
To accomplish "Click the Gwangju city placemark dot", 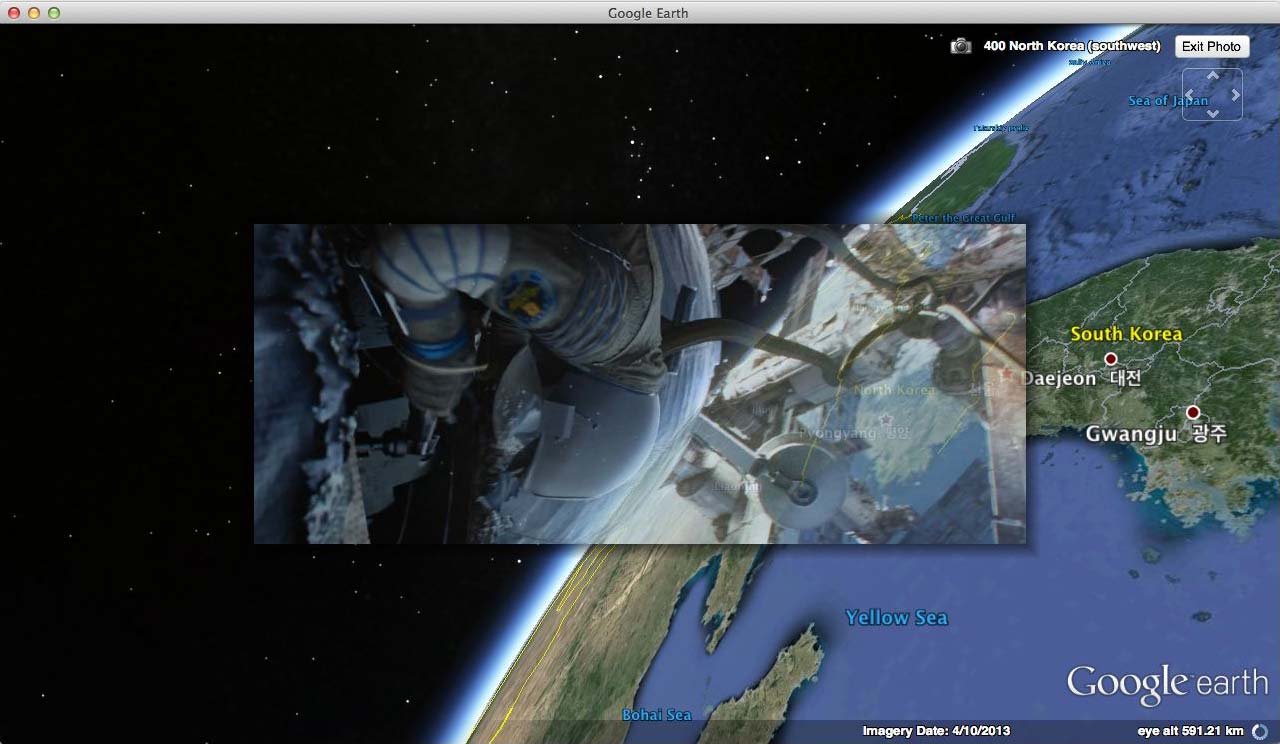I will pyautogui.click(x=1193, y=412).
